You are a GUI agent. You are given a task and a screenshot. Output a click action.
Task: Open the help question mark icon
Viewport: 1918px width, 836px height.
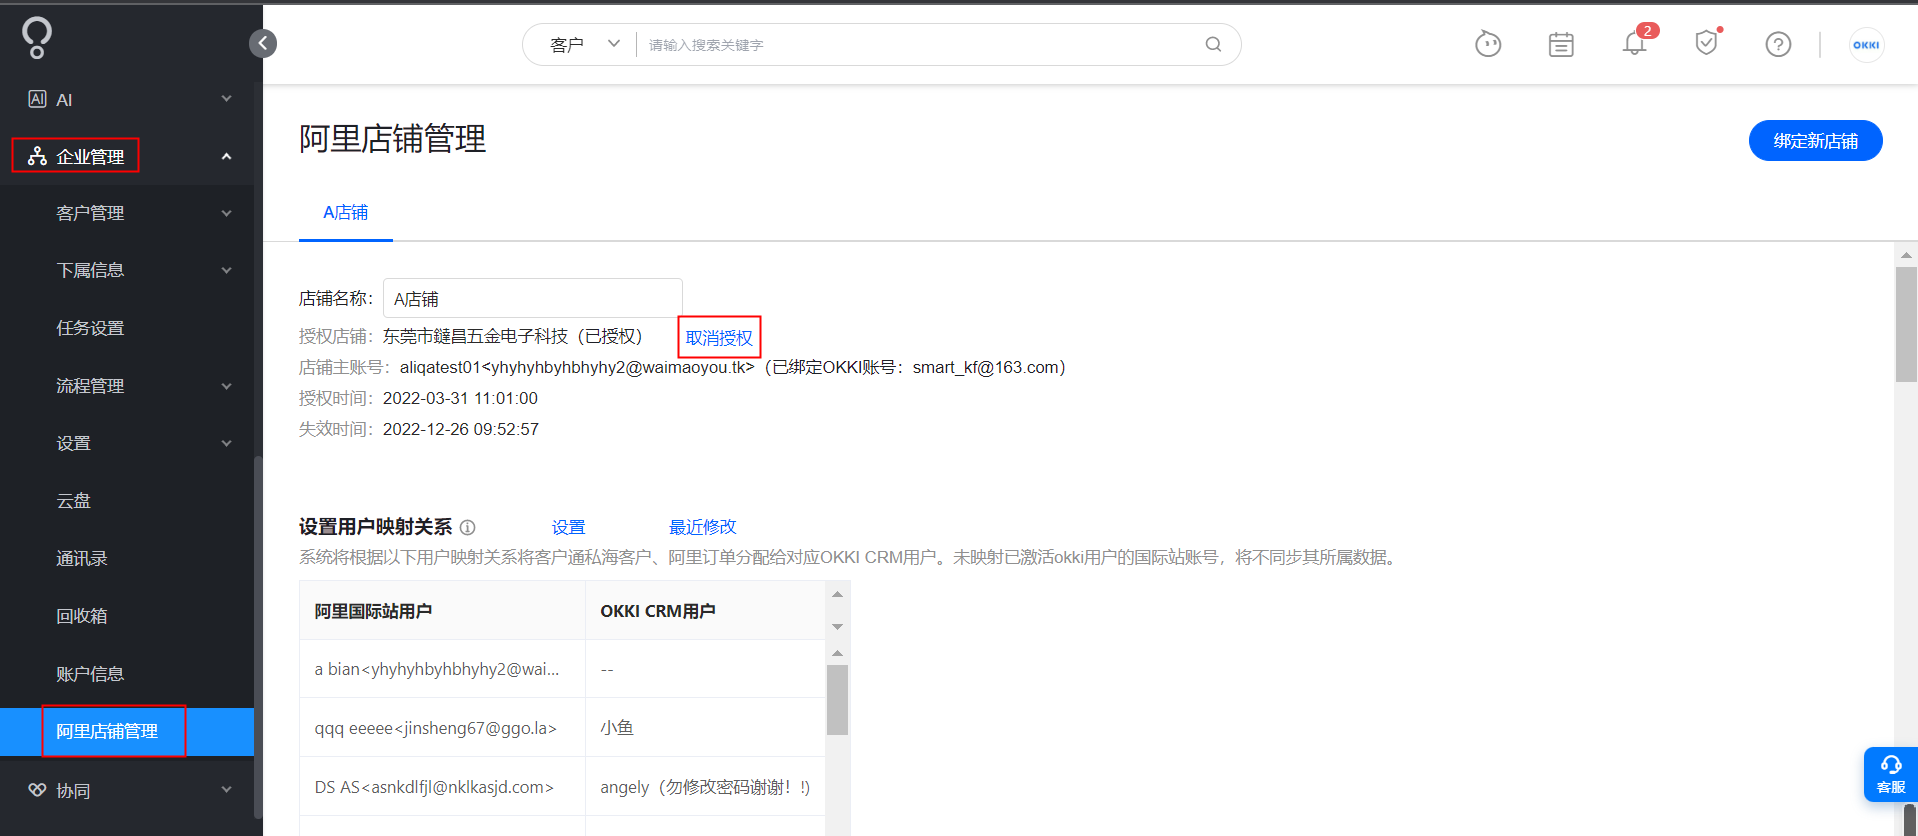[1778, 44]
